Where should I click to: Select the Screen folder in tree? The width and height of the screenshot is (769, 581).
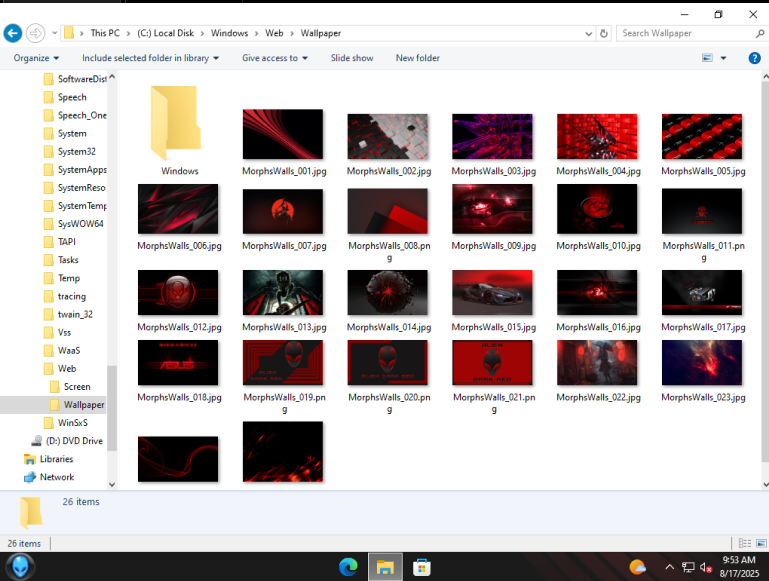point(77,387)
